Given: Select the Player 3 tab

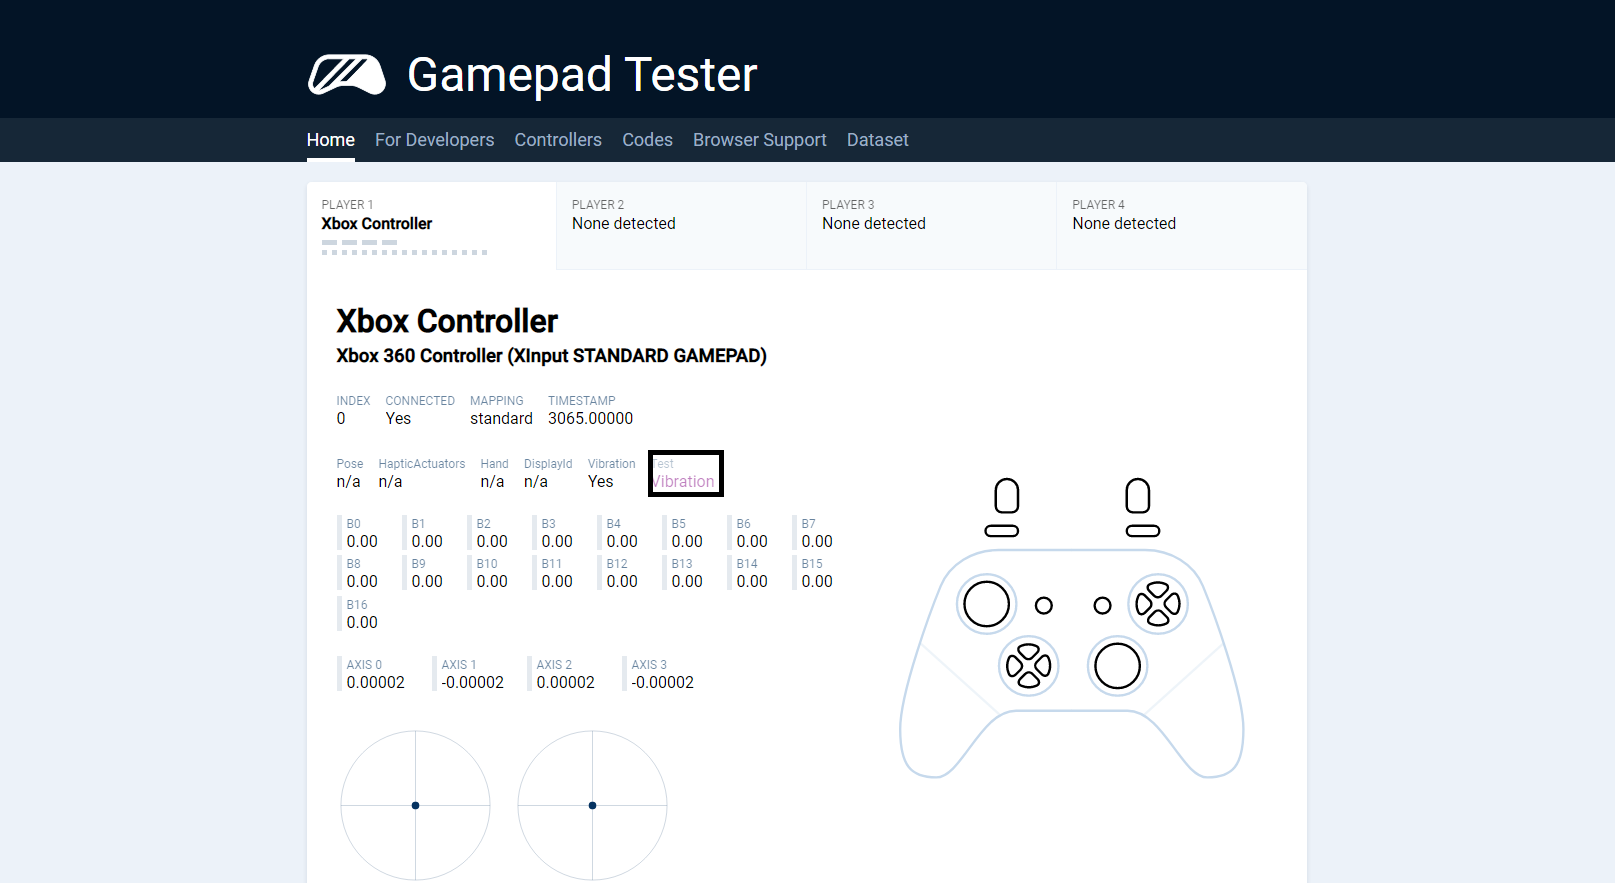Looking at the screenshot, I should tap(931, 226).
